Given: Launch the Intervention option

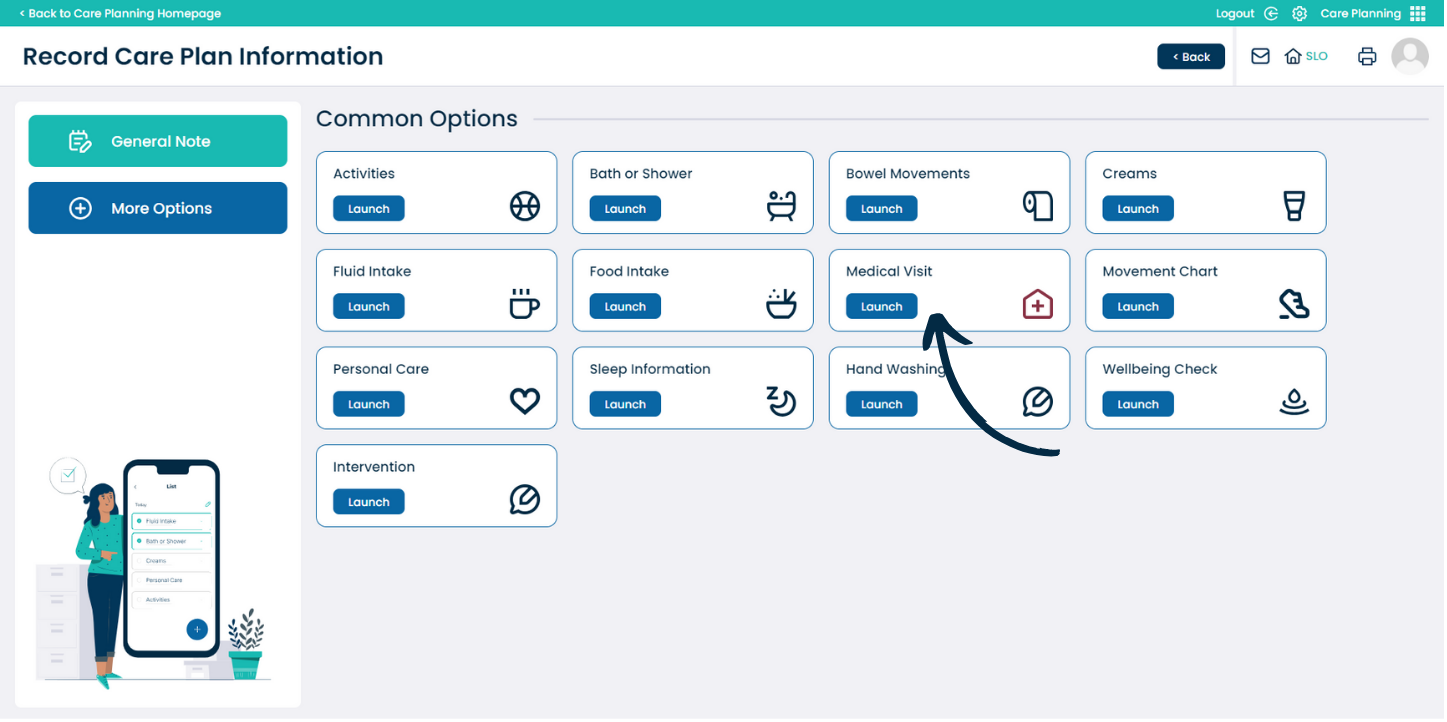Looking at the screenshot, I should [x=368, y=502].
